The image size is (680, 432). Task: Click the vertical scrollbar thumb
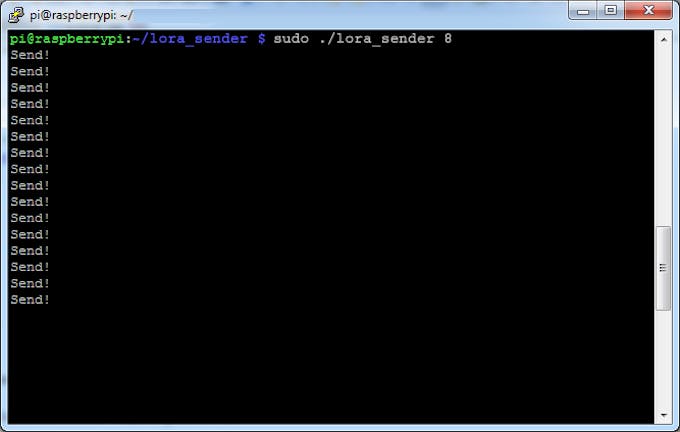(x=664, y=268)
